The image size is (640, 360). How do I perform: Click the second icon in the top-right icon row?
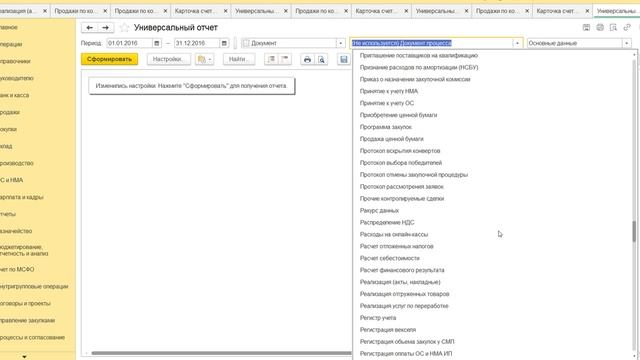pyautogui.click(x=600, y=27)
